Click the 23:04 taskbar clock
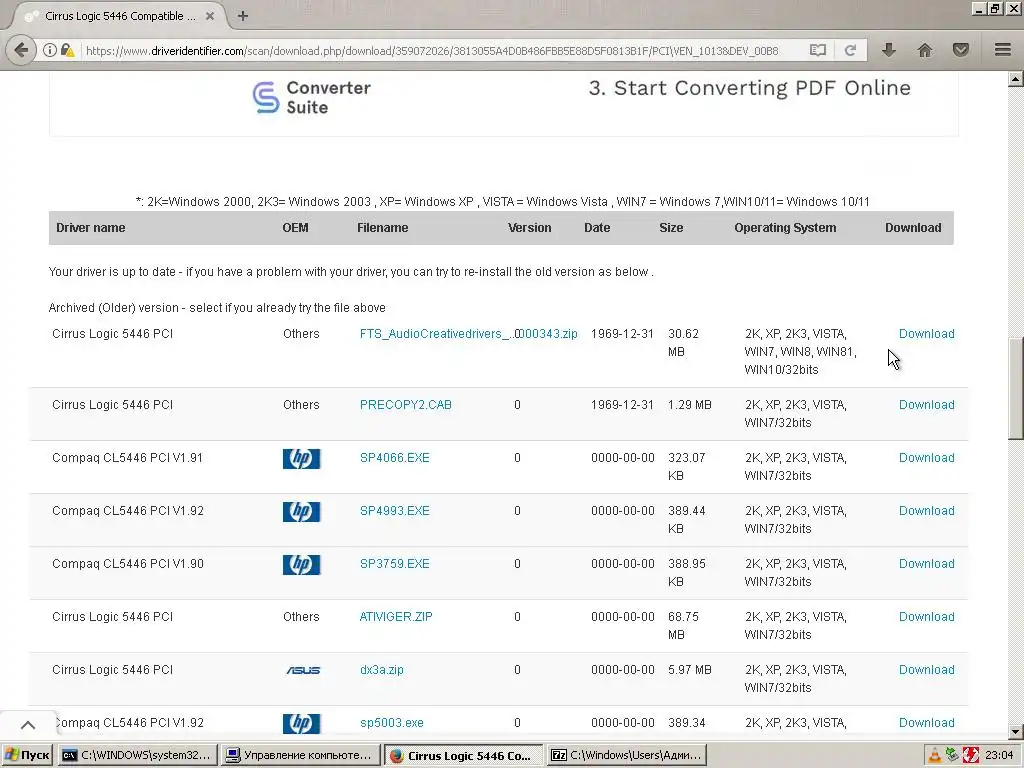The image size is (1024, 768). coord(999,756)
